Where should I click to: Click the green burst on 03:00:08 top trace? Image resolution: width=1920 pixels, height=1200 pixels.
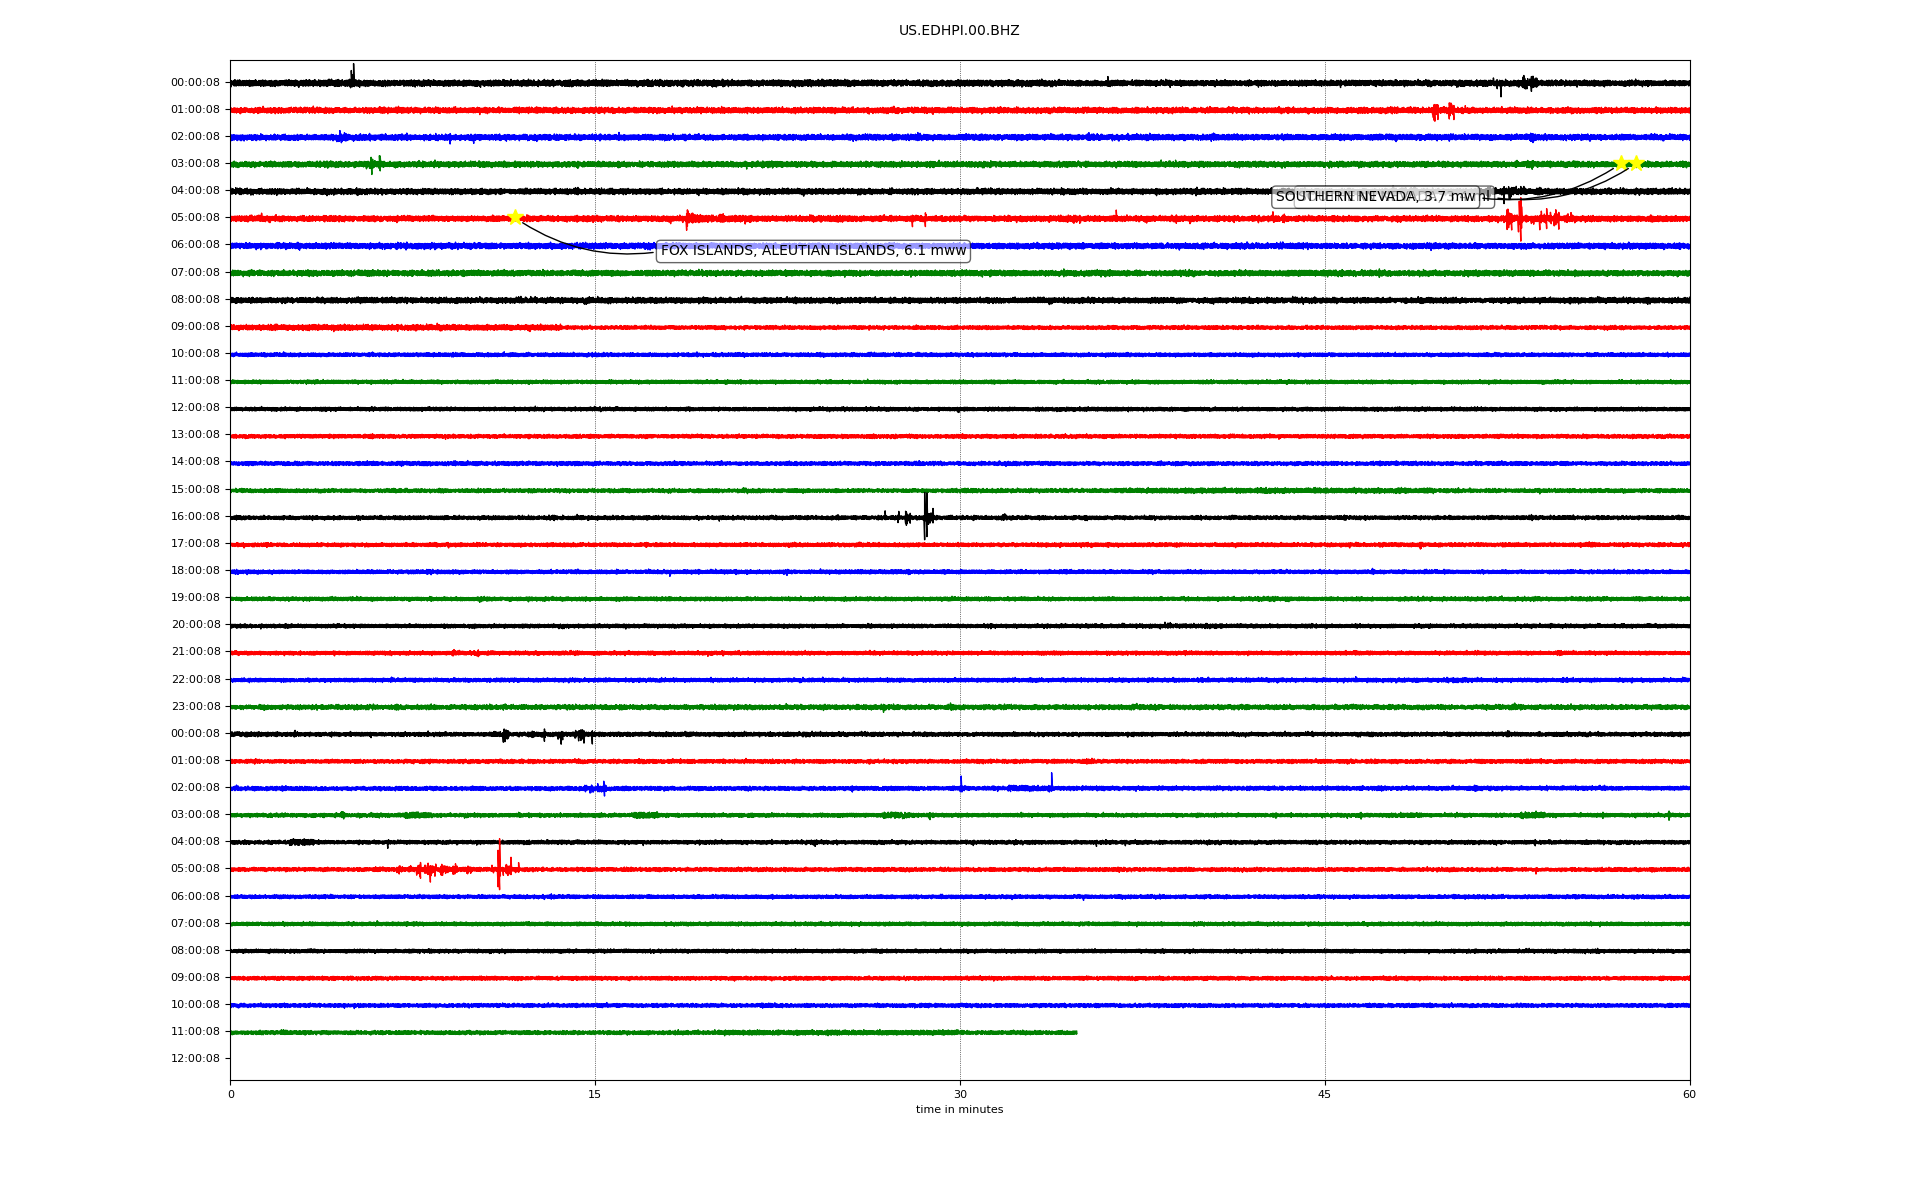click(375, 163)
